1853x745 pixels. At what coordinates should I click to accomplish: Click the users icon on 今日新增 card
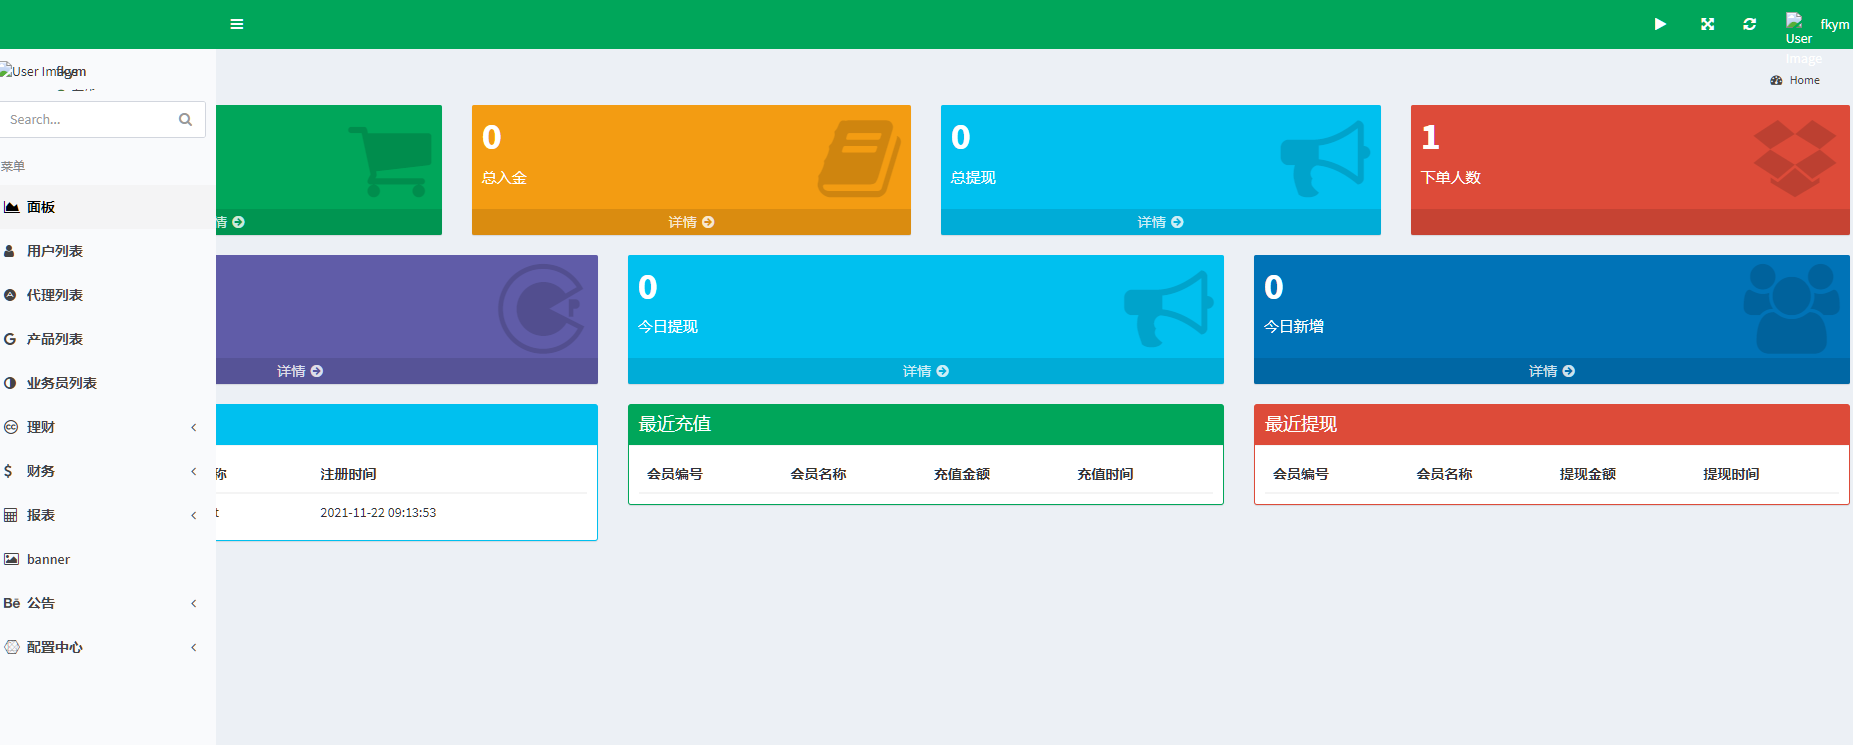coord(1791,308)
